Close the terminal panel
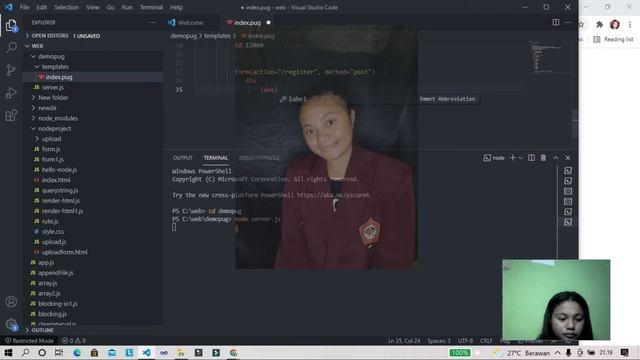The image size is (640, 360). coord(568,158)
